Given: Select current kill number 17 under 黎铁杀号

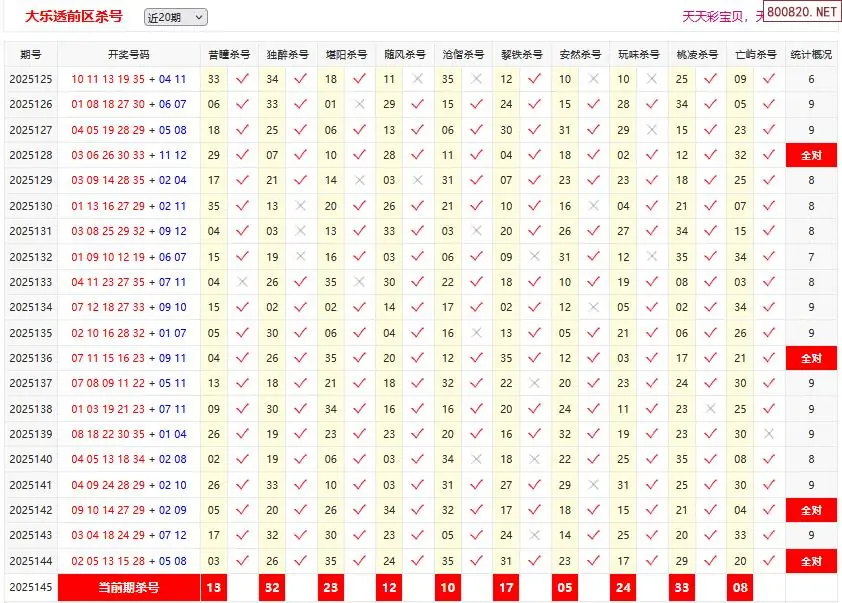Looking at the screenshot, I should (506, 587).
